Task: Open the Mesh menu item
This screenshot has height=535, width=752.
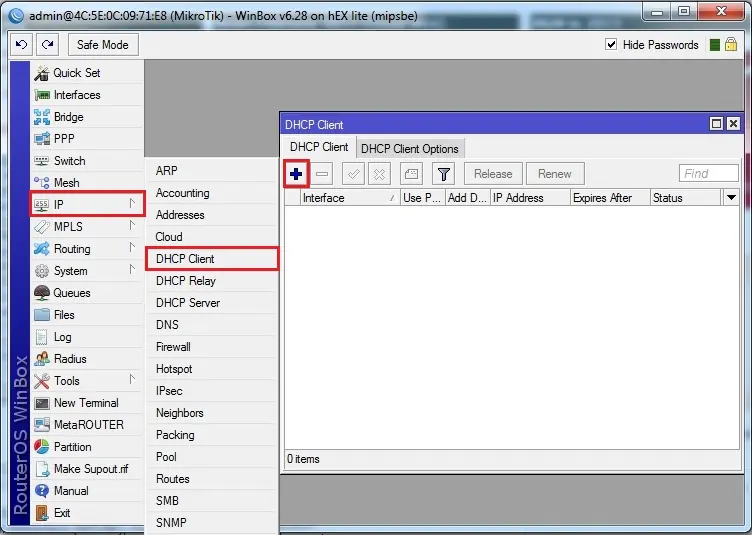Action: [88, 183]
